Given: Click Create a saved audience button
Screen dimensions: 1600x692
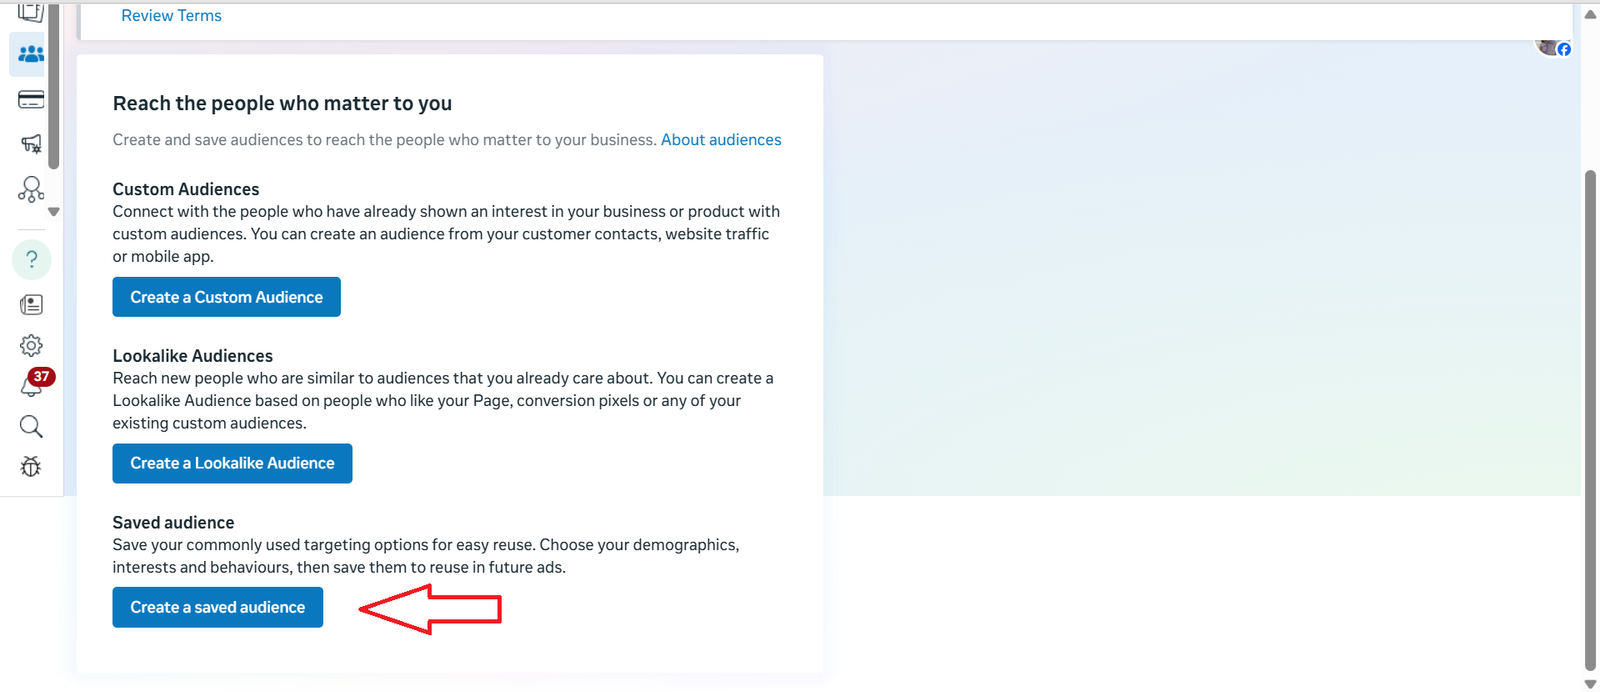Looking at the screenshot, I should [218, 607].
